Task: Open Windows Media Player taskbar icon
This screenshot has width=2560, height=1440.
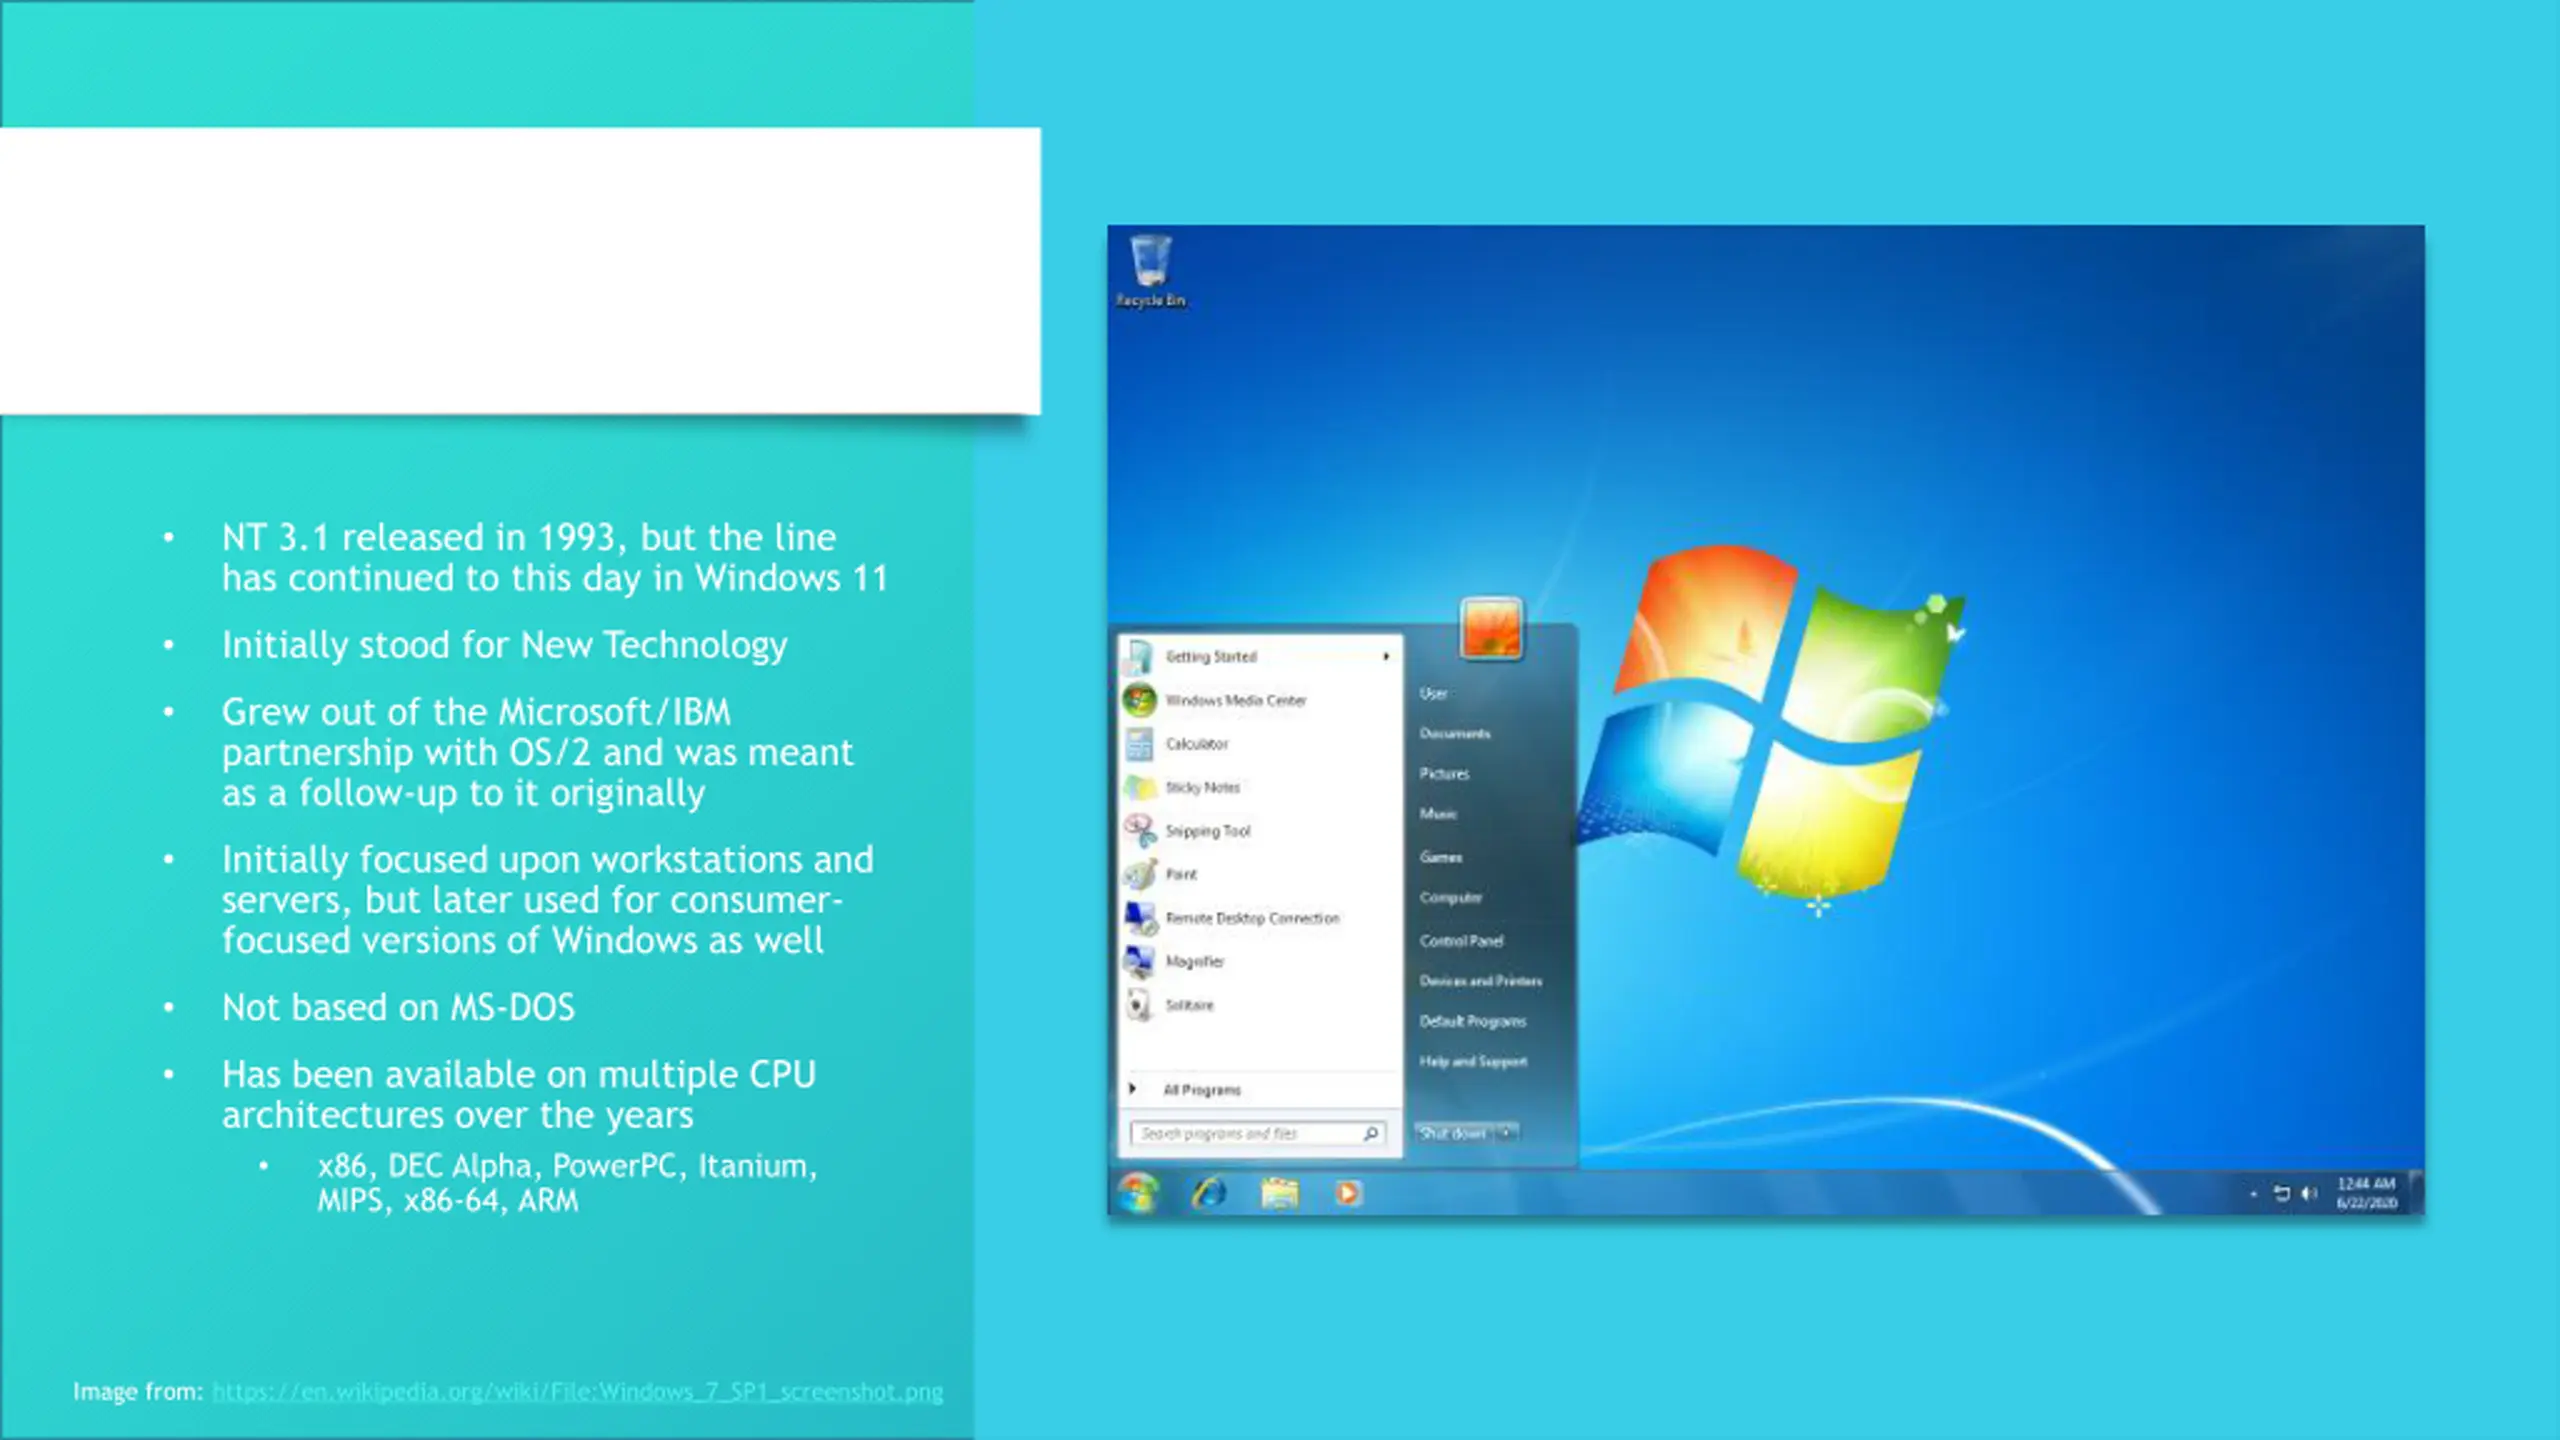Action: click(x=1347, y=1193)
